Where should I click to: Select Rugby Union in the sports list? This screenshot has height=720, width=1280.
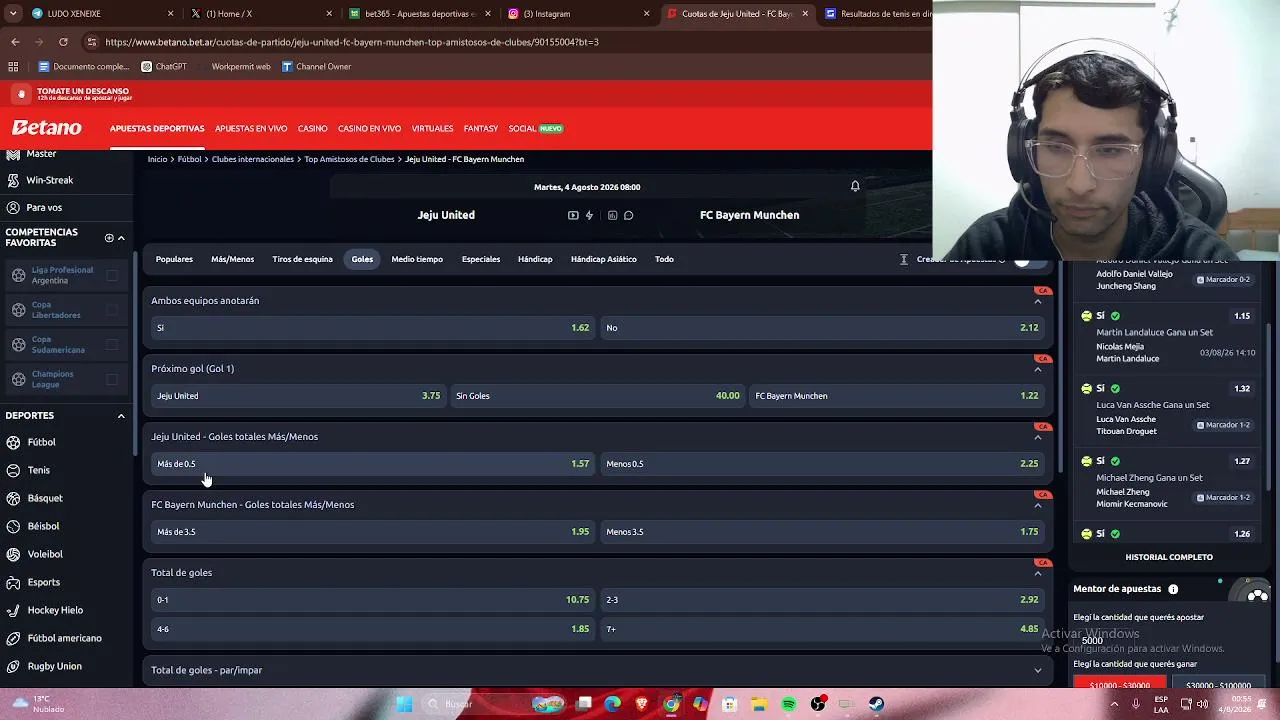tap(55, 666)
